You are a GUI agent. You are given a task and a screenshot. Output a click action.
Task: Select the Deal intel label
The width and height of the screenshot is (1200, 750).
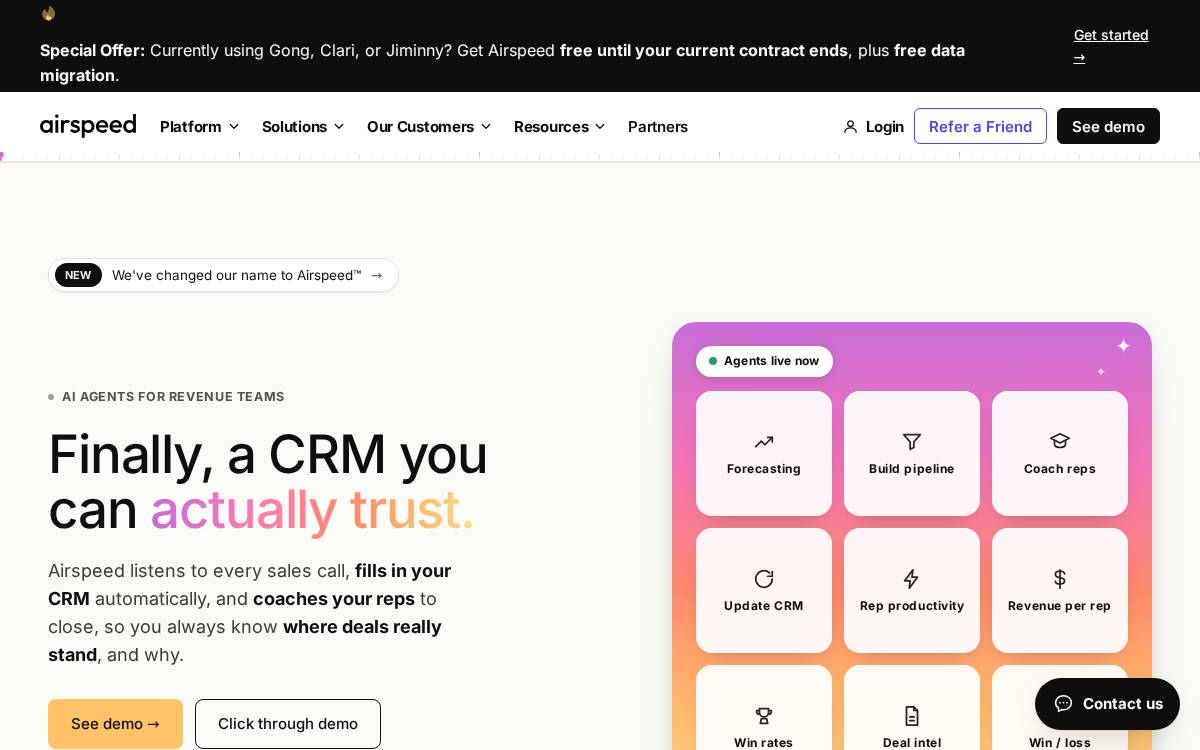(x=912, y=743)
